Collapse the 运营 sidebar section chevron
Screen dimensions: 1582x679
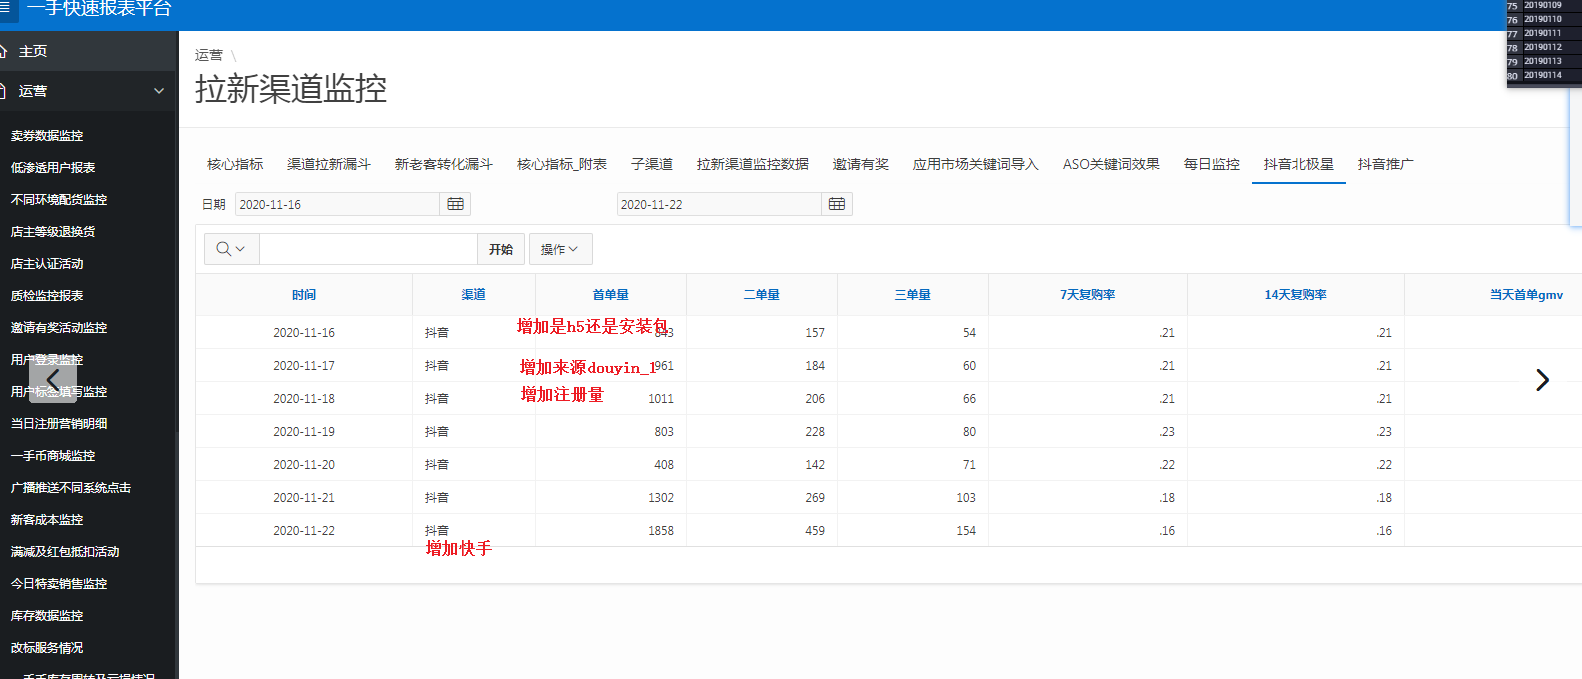159,91
